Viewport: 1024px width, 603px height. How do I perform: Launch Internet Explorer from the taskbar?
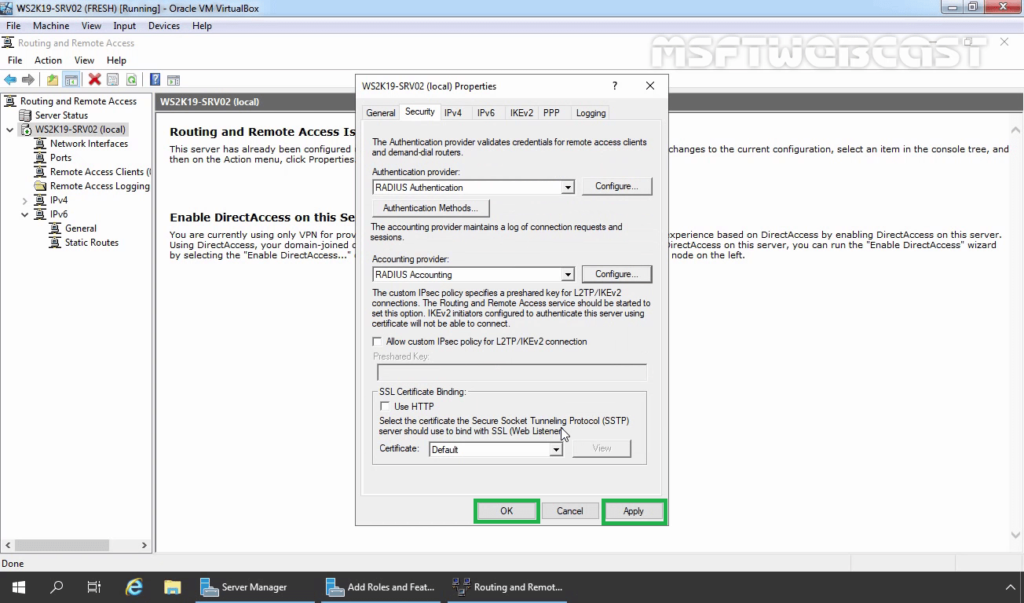click(x=134, y=587)
